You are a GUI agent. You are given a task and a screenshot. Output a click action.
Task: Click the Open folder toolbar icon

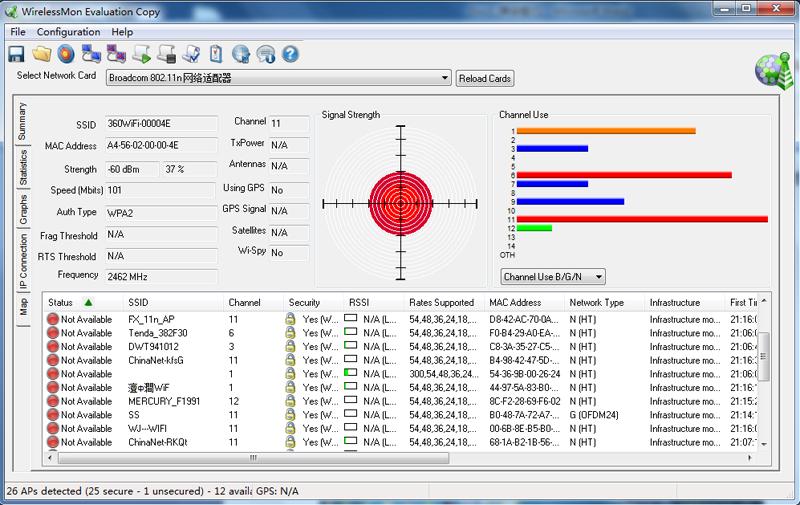[41, 54]
